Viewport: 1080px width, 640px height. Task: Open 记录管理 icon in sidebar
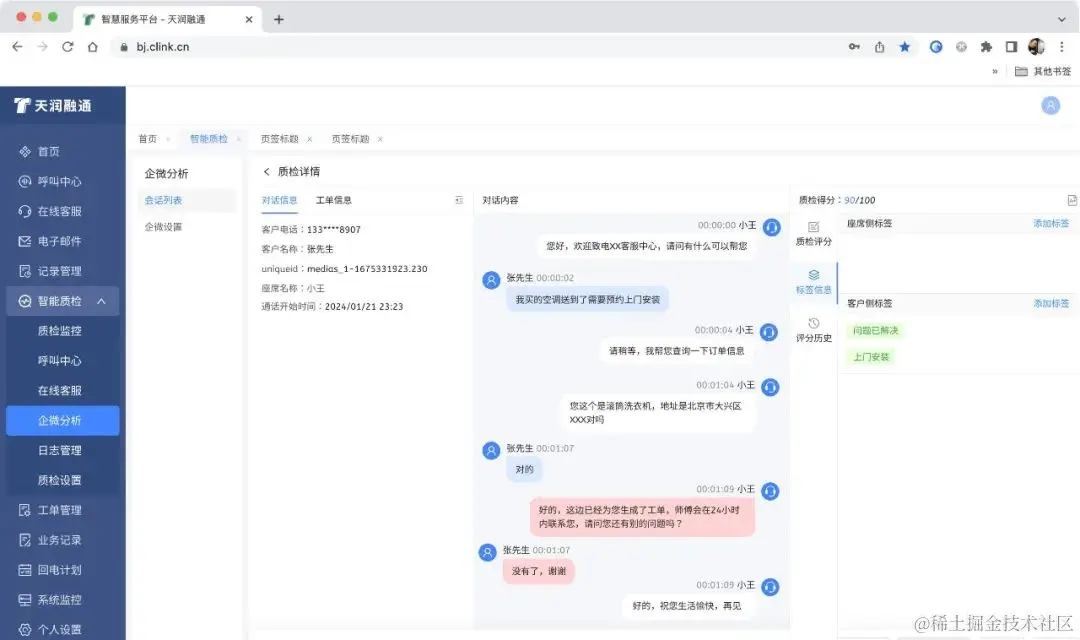[25, 271]
